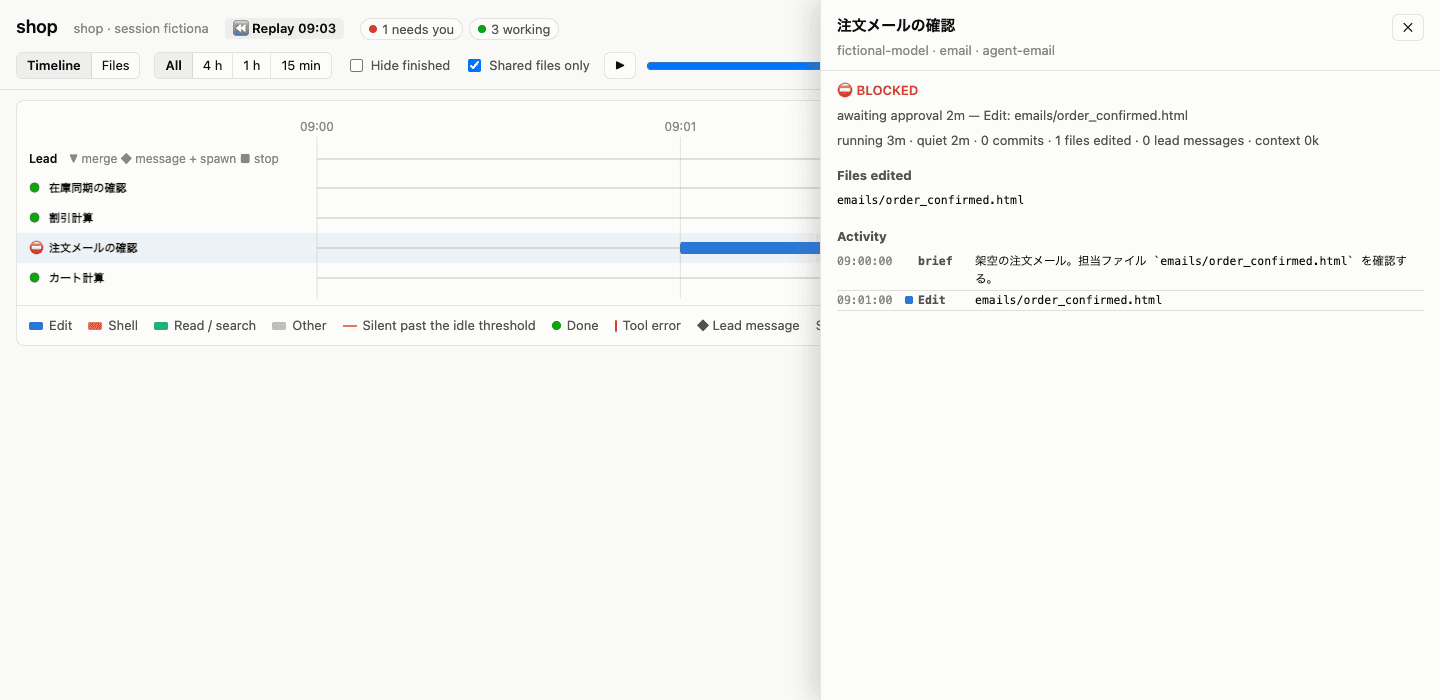Open the 1 needs you status pill

point(411,29)
